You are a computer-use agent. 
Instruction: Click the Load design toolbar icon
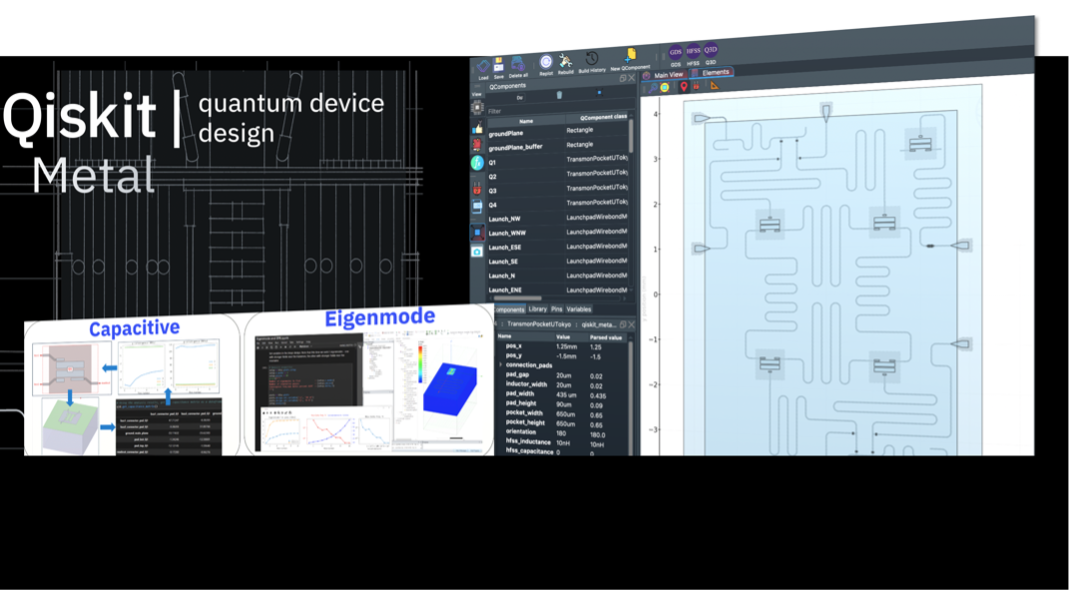click(x=483, y=67)
